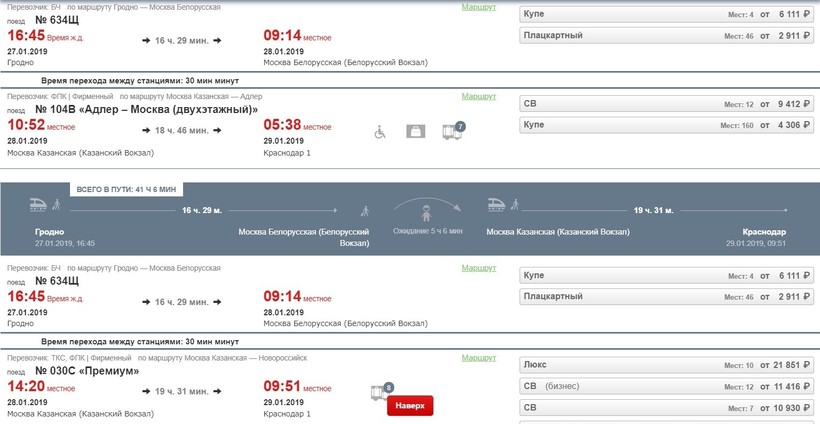Viewport: 820px width, 424px height.
Task: Click Москва Казанская station under 10:52 departure
Action: pos(81,153)
